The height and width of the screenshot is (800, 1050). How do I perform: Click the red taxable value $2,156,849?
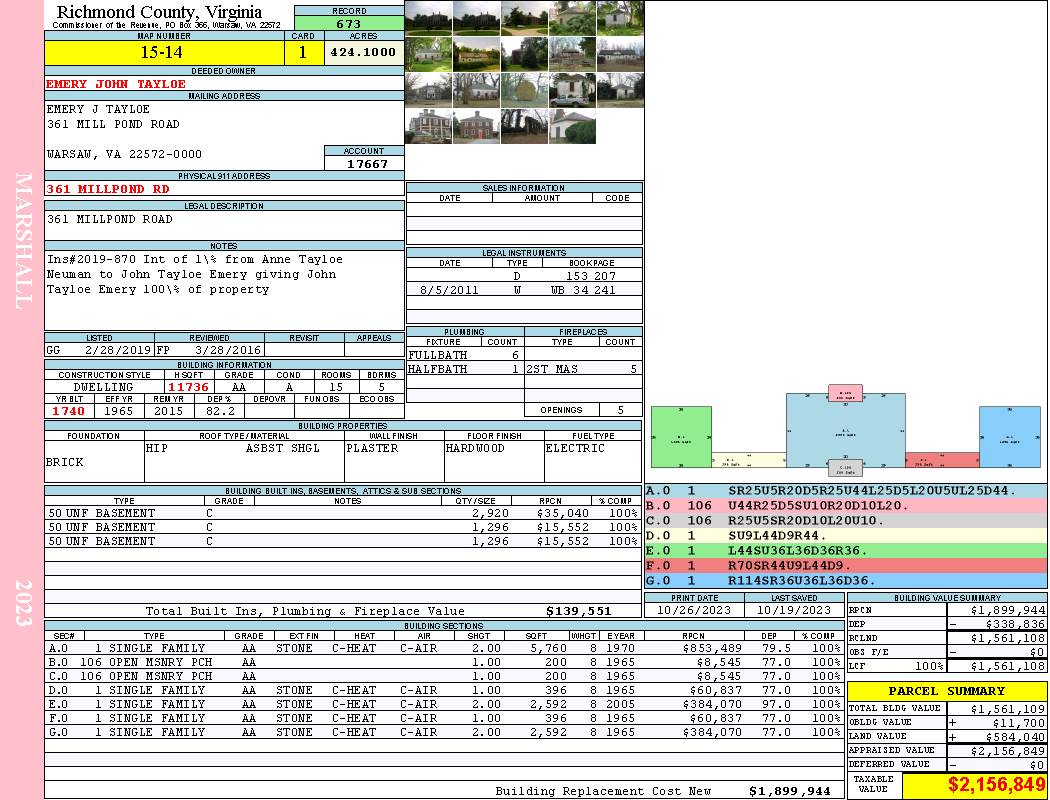(975, 786)
